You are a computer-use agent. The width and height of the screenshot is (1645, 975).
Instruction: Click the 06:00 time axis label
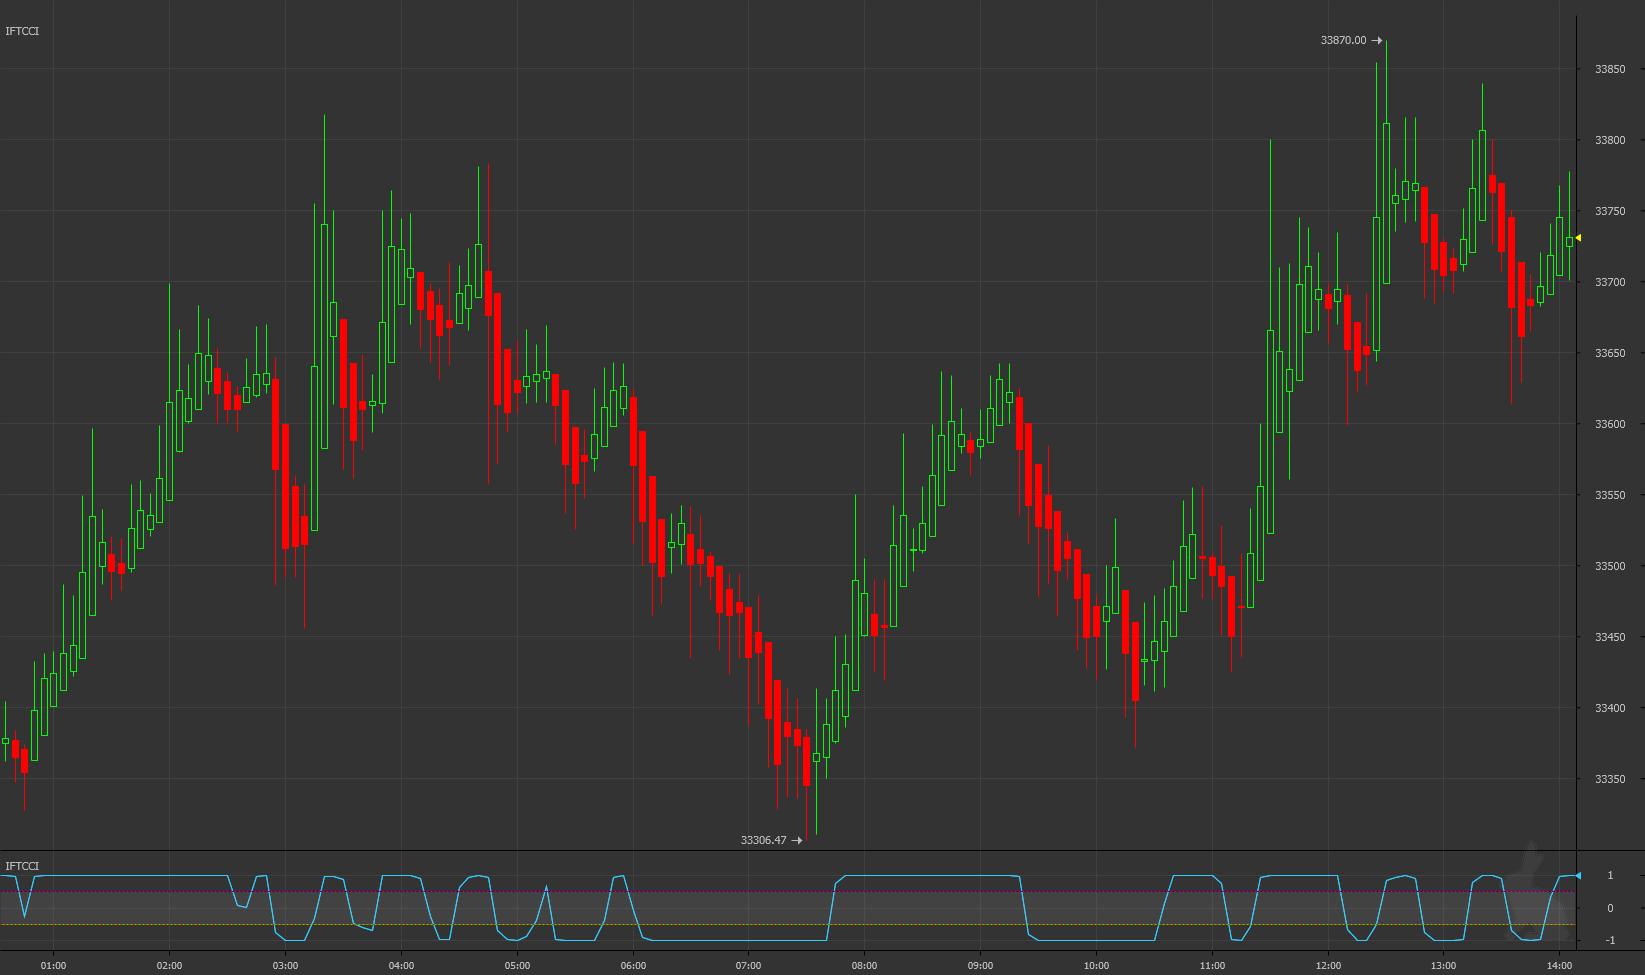[x=633, y=965]
